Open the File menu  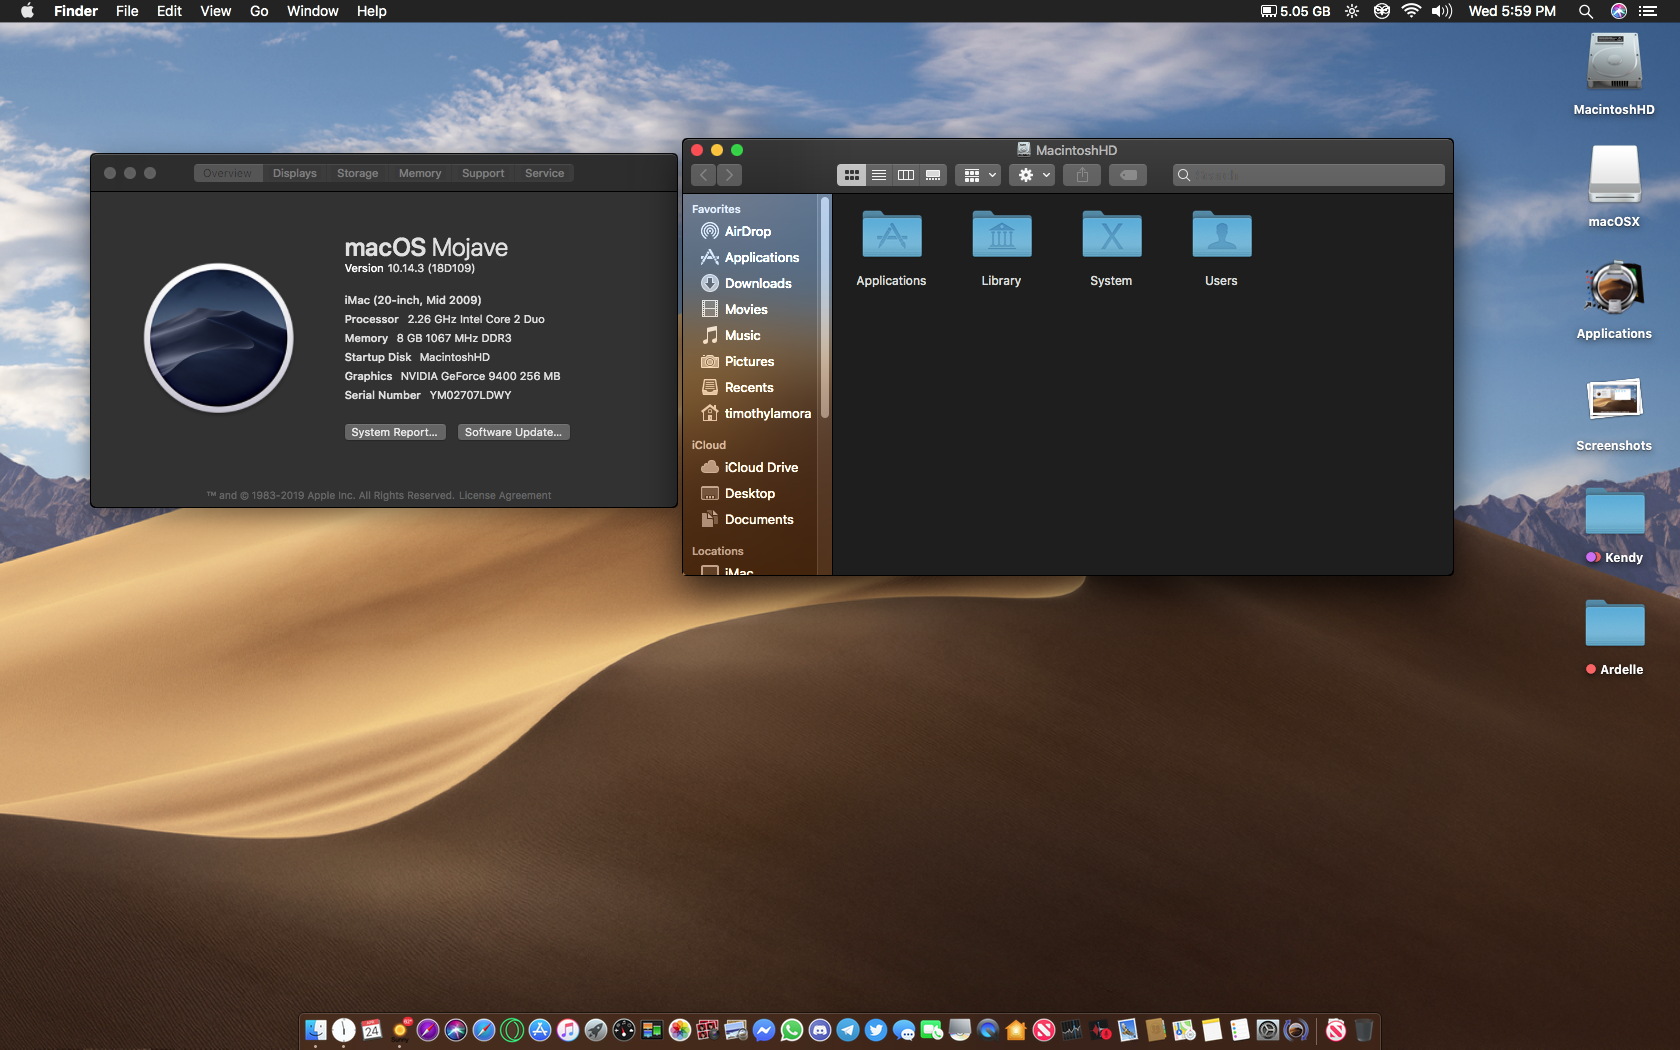(x=127, y=11)
